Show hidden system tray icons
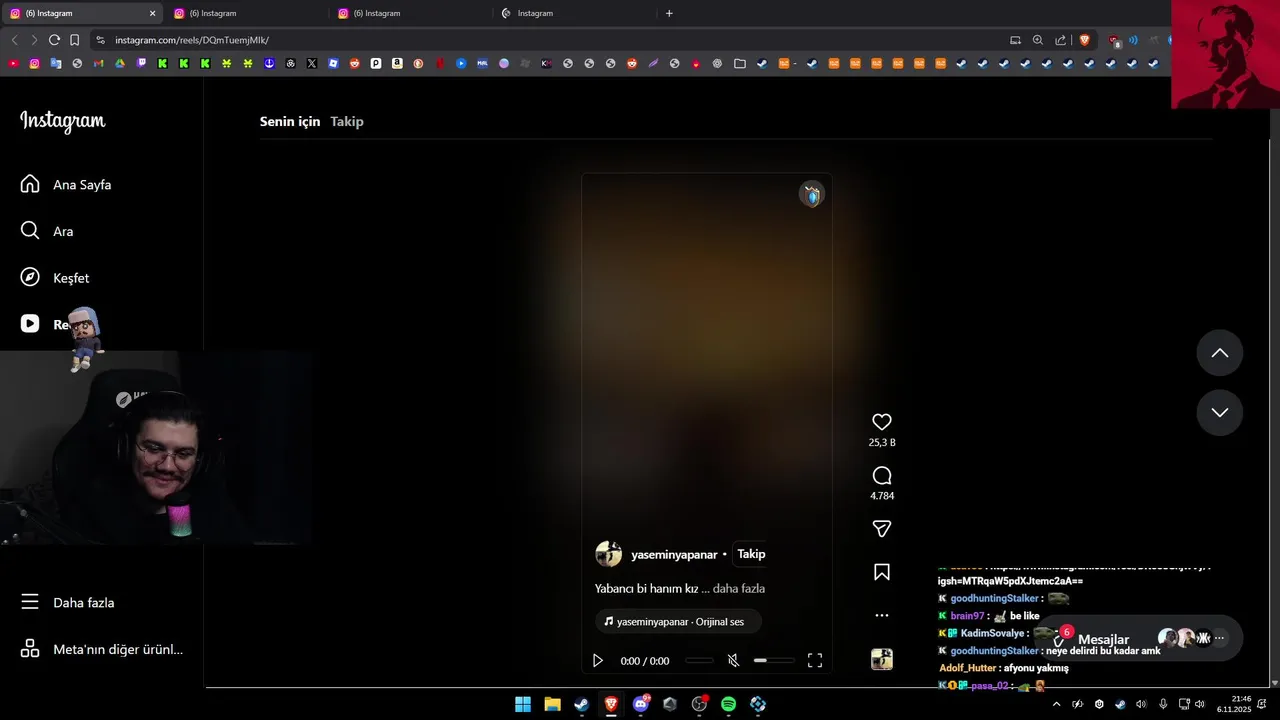1280x720 pixels. click(x=1056, y=704)
